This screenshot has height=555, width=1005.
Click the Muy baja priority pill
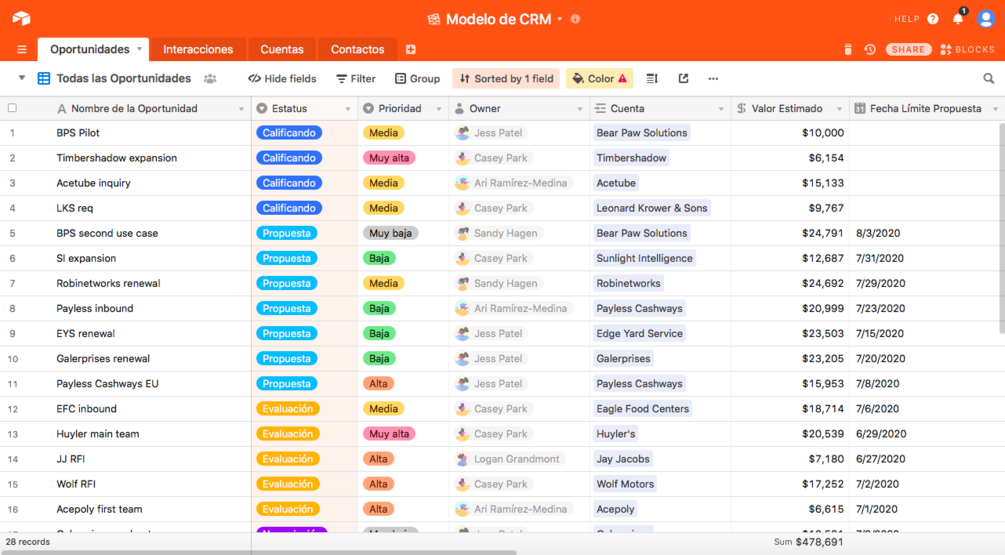(390, 233)
